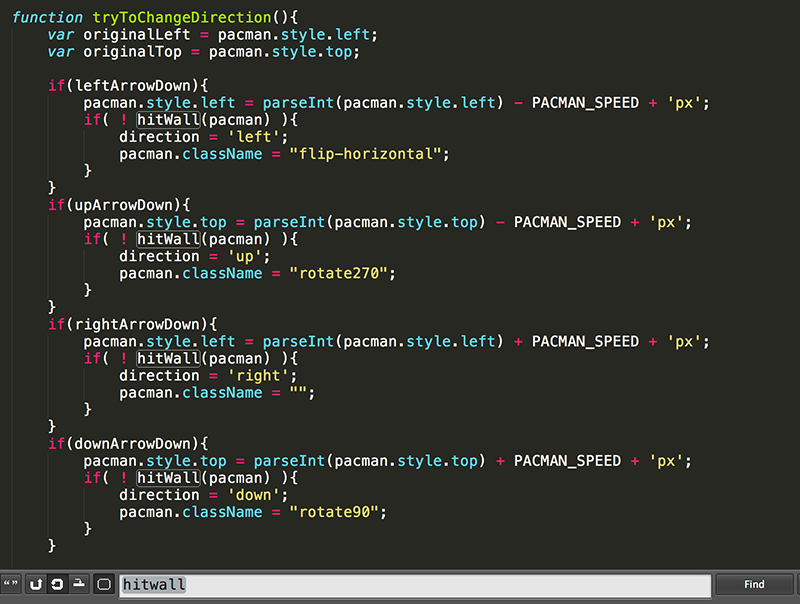Click the originalTop variable name
The height and width of the screenshot is (604, 800).
pyautogui.click(x=132, y=52)
